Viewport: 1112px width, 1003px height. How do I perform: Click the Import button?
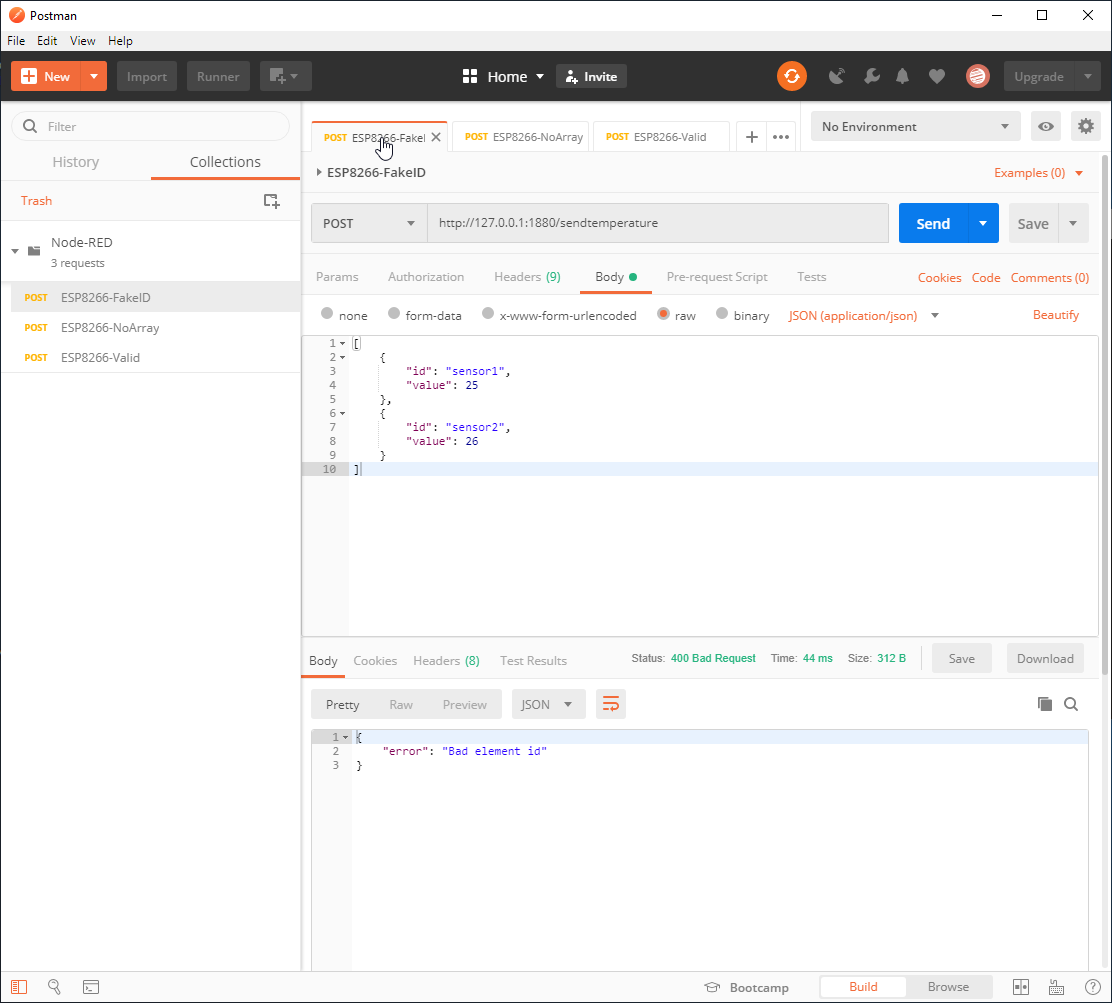coord(147,76)
